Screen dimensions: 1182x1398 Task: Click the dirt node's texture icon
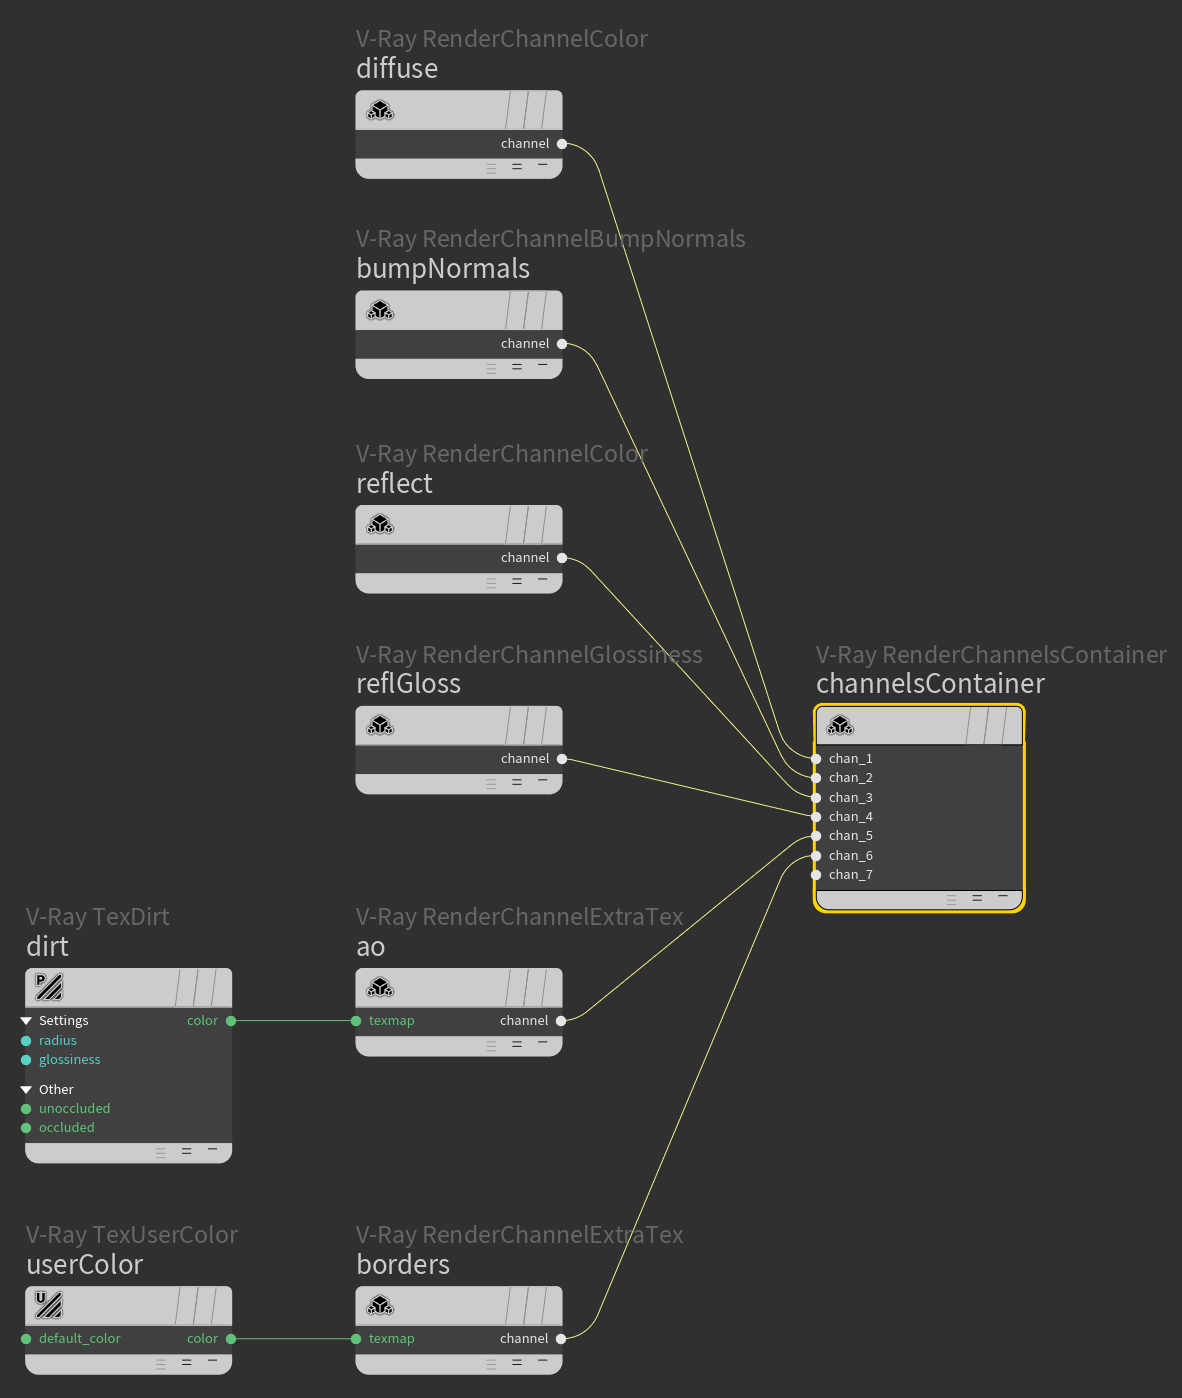tap(49, 987)
